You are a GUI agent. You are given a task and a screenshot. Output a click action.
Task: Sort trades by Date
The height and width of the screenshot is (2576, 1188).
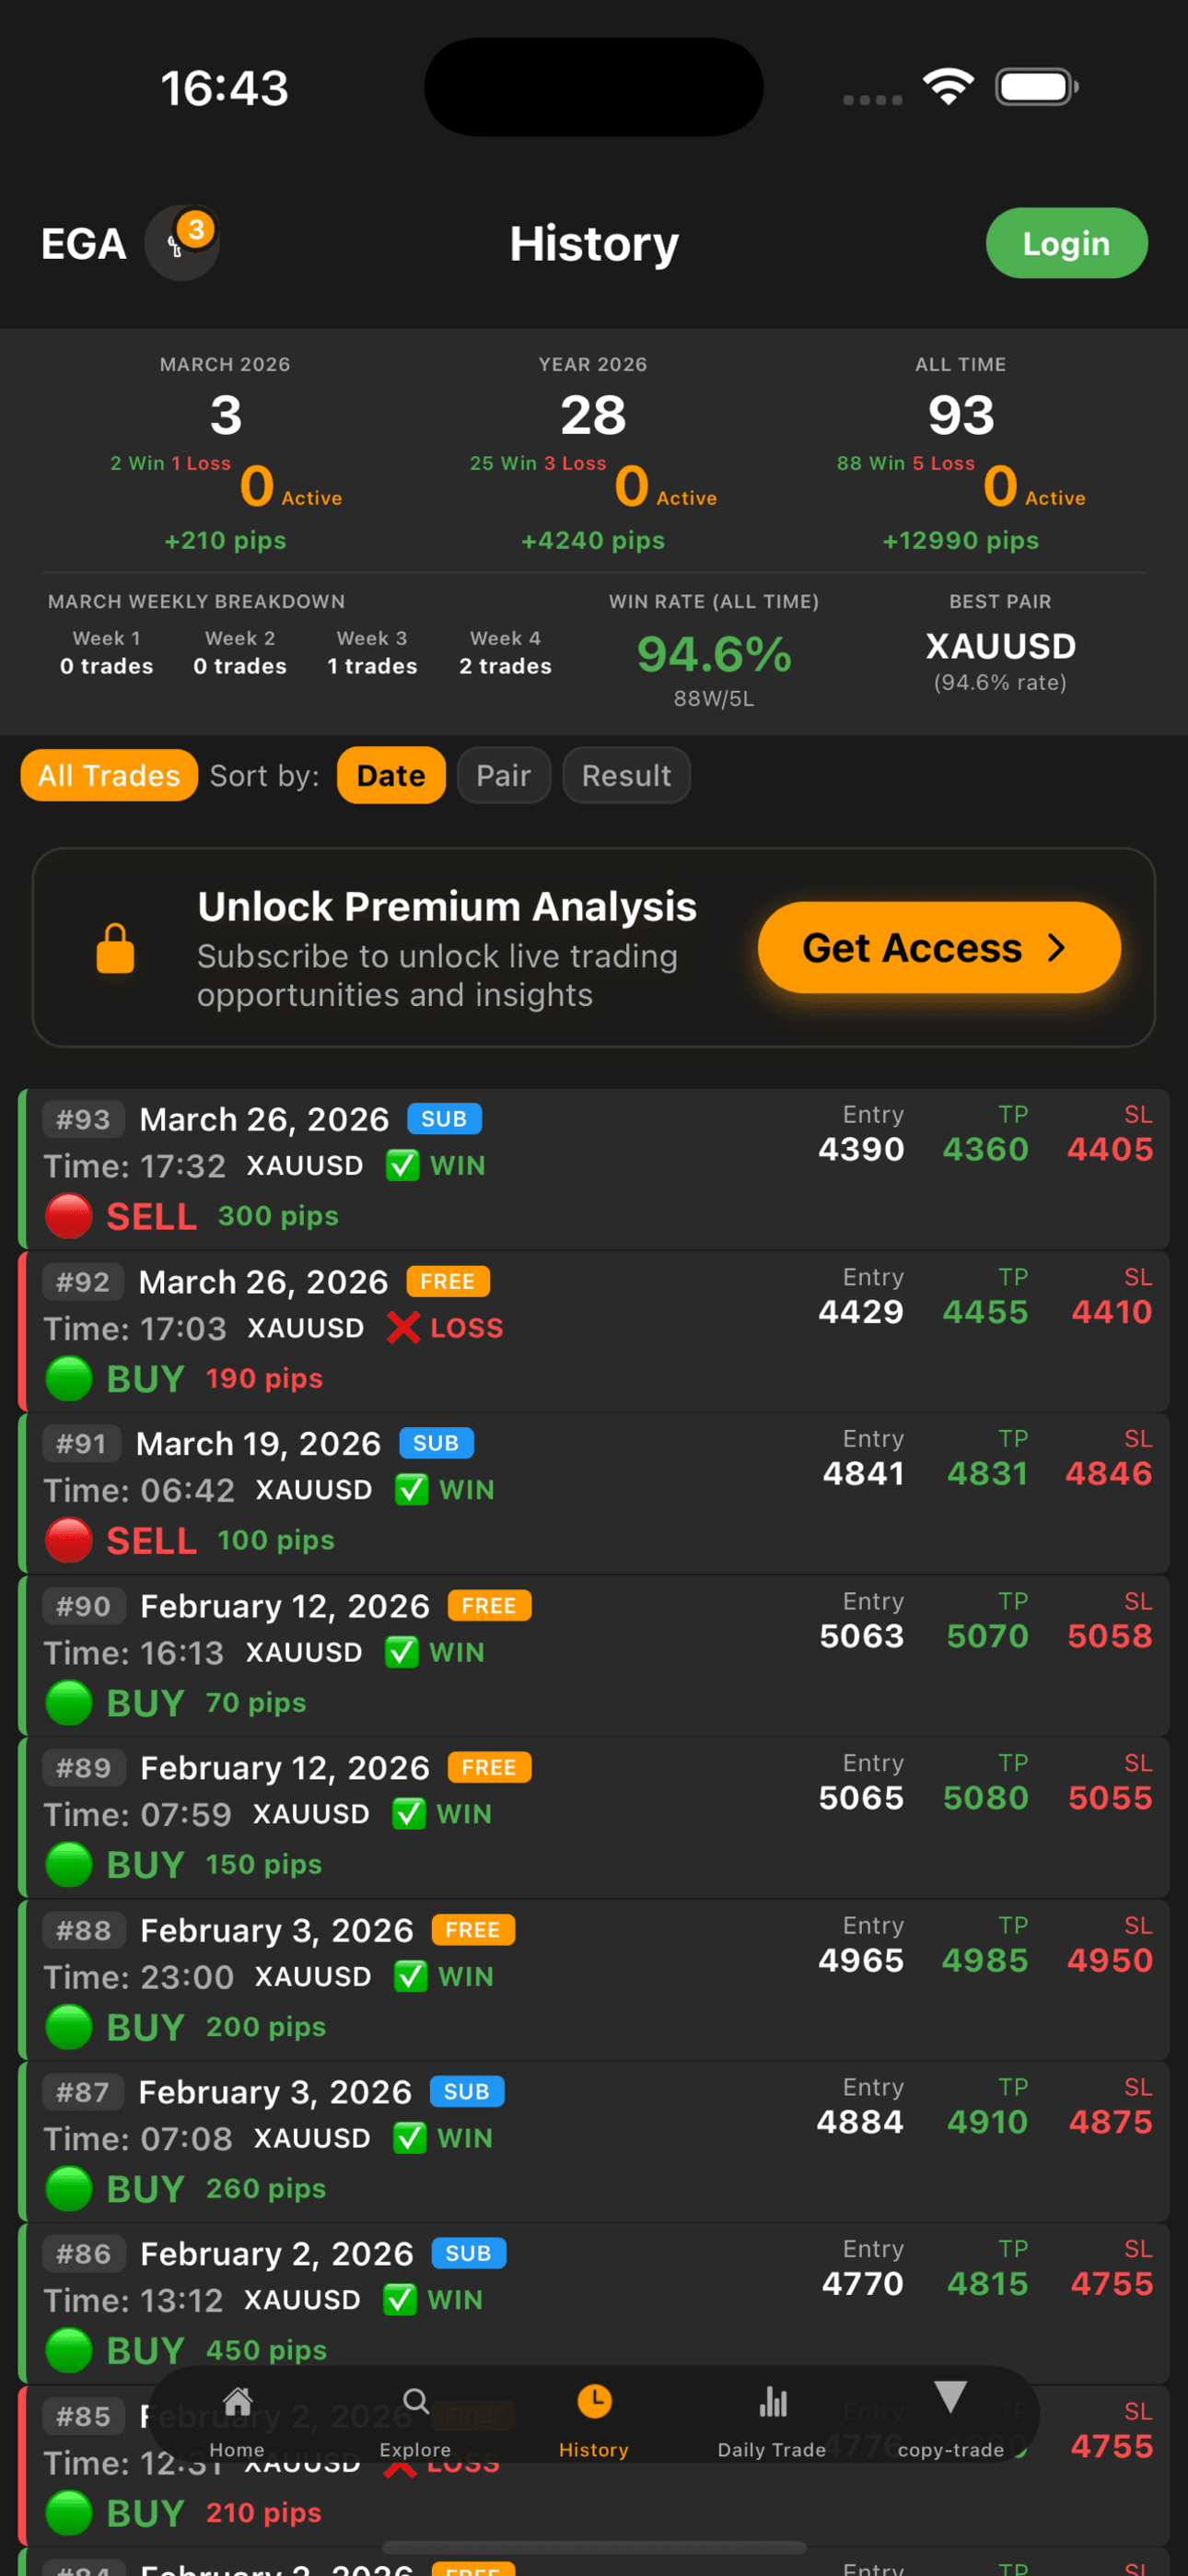(391, 776)
